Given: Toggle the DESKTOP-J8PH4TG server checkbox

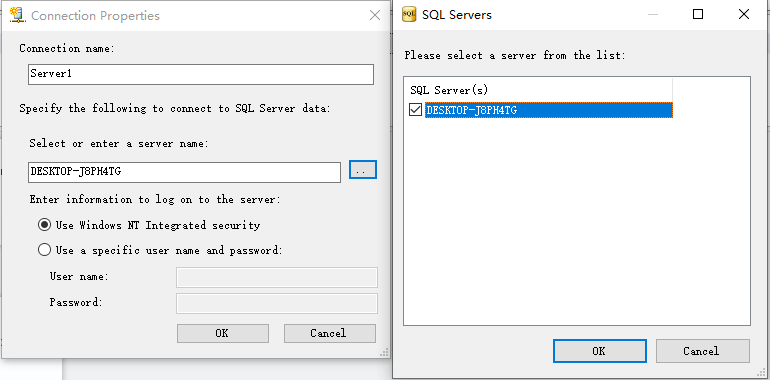Looking at the screenshot, I should 415,110.
